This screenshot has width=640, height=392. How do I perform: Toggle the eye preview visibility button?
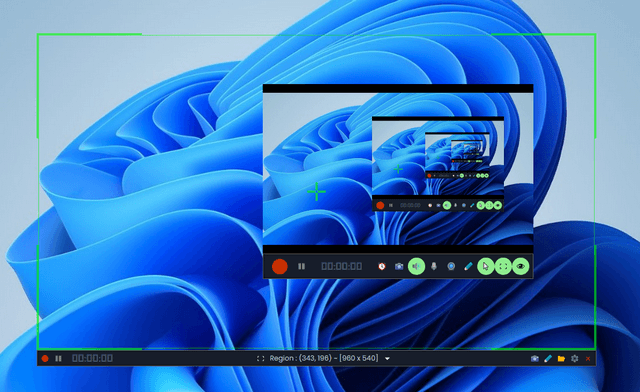point(521,266)
